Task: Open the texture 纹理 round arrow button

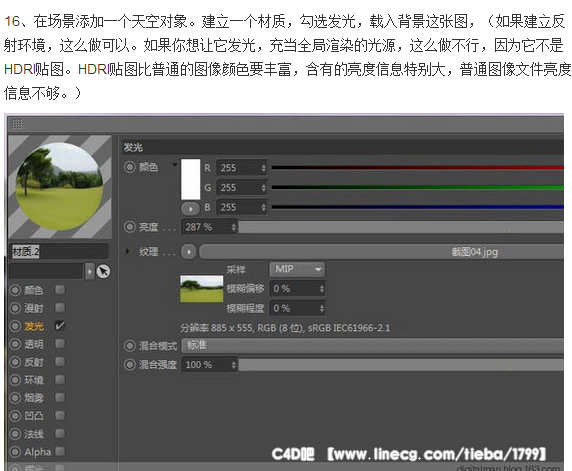Action: (189, 252)
